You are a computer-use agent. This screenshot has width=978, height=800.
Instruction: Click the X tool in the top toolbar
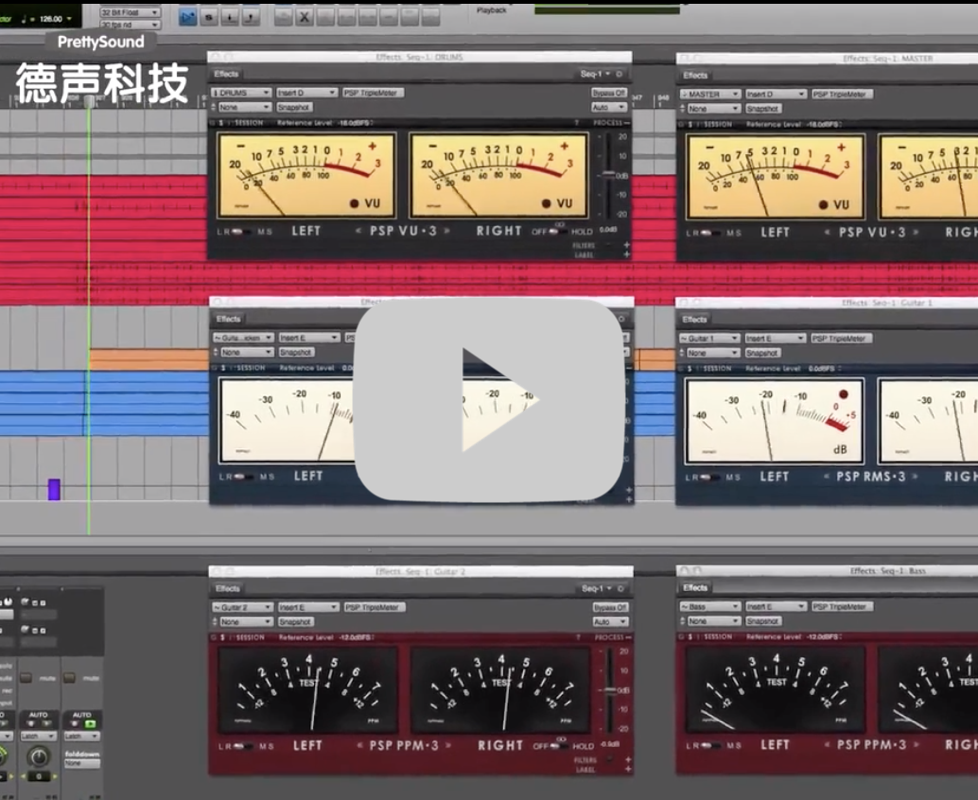coord(304,17)
